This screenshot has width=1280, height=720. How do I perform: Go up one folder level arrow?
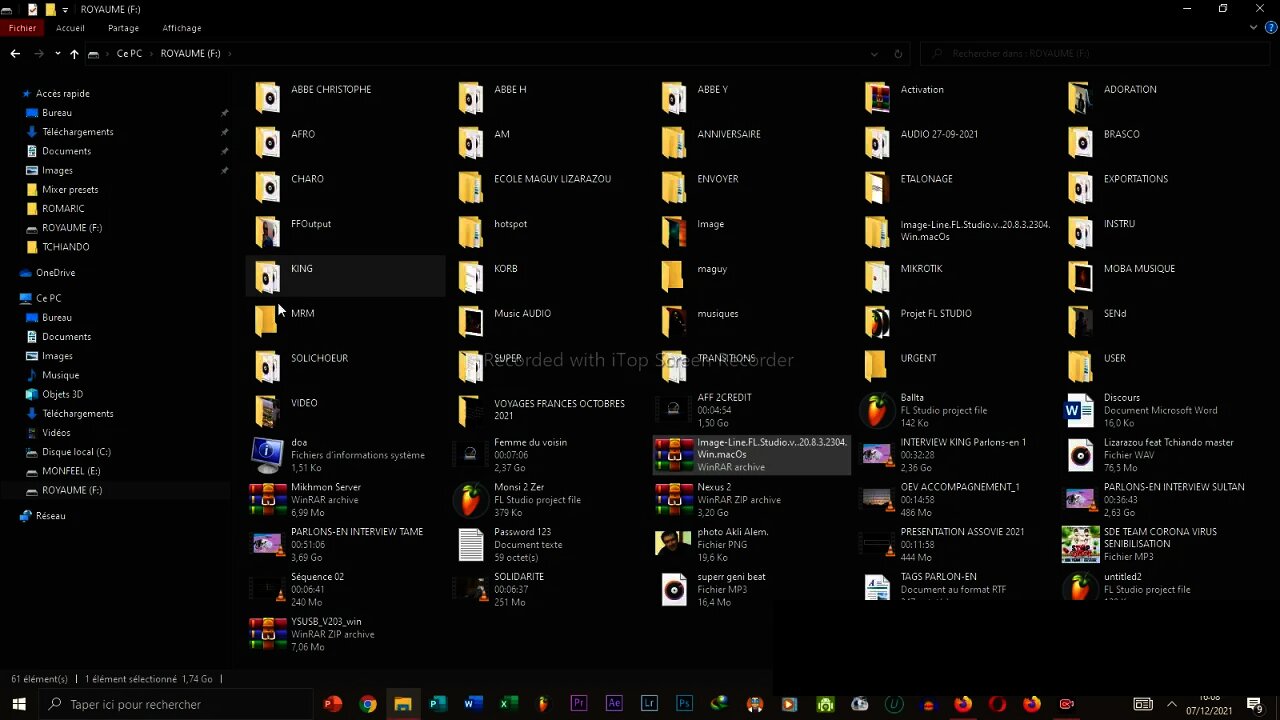point(74,54)
